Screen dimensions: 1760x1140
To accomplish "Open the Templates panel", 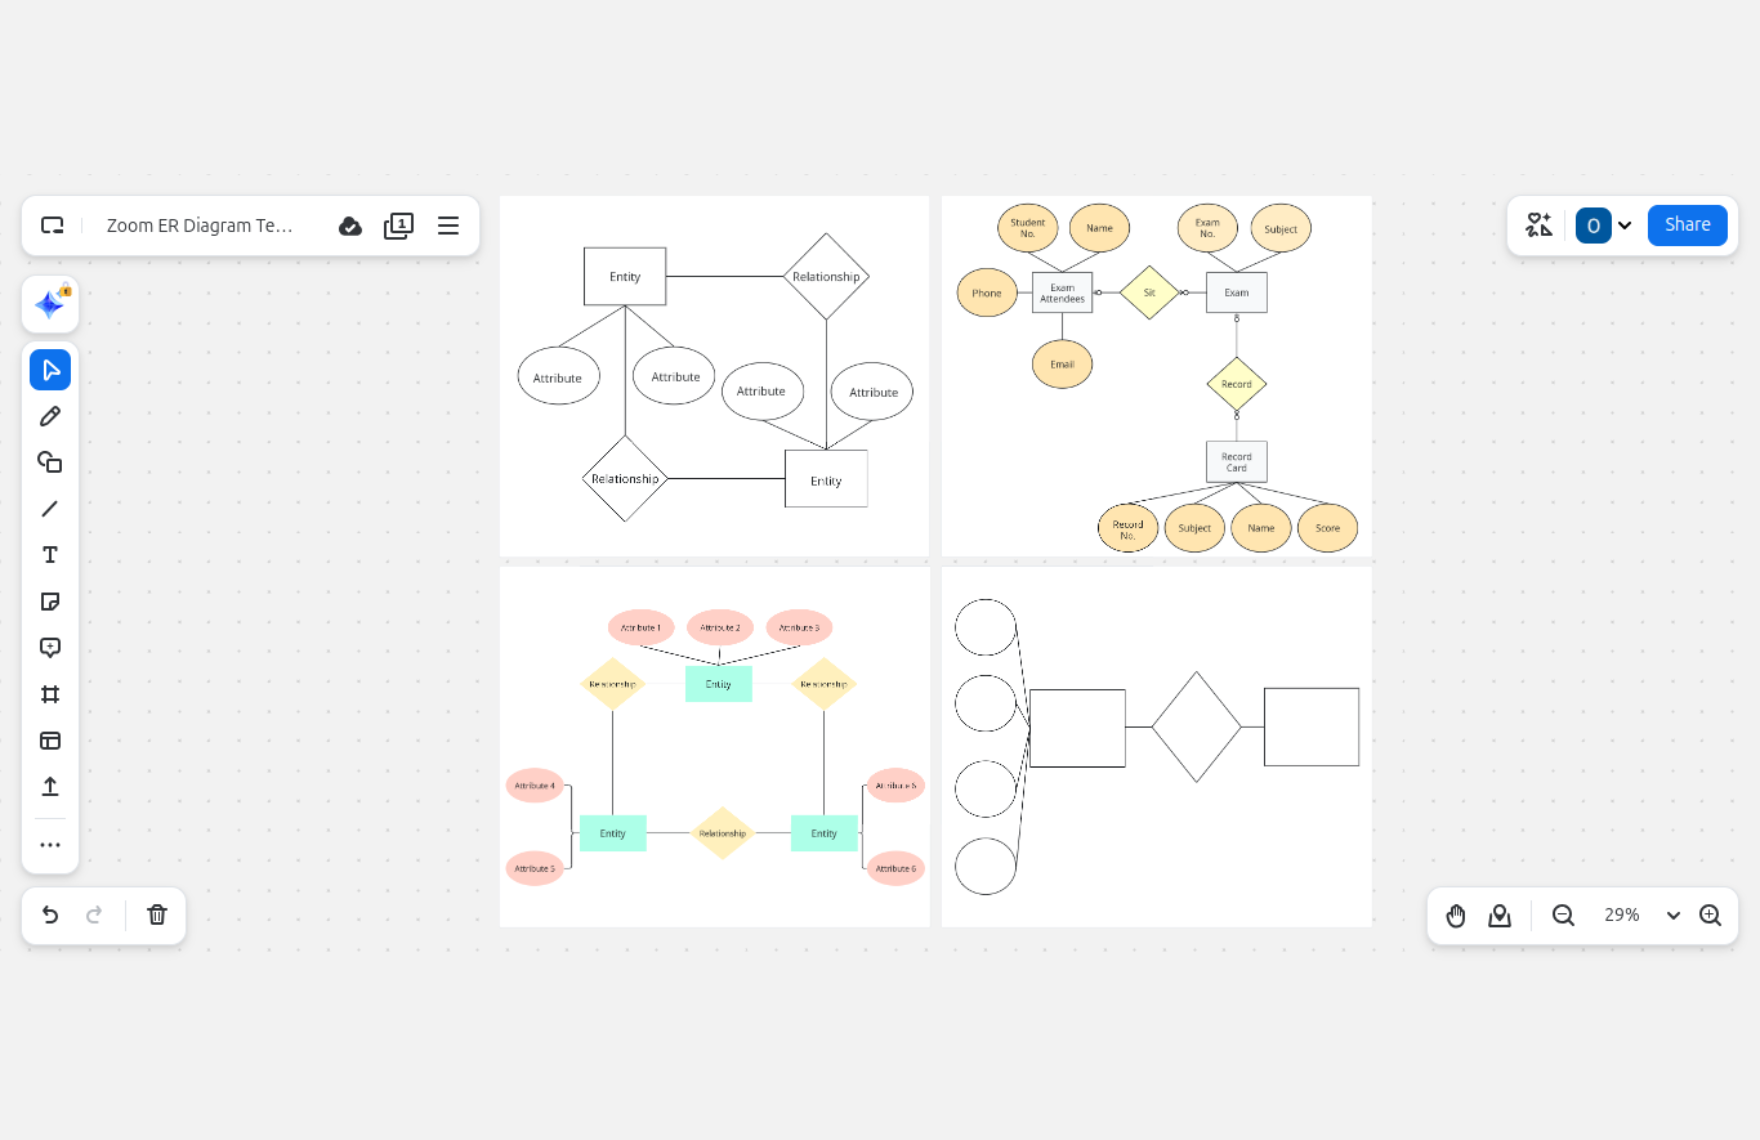I will click(x=50, y=741).
